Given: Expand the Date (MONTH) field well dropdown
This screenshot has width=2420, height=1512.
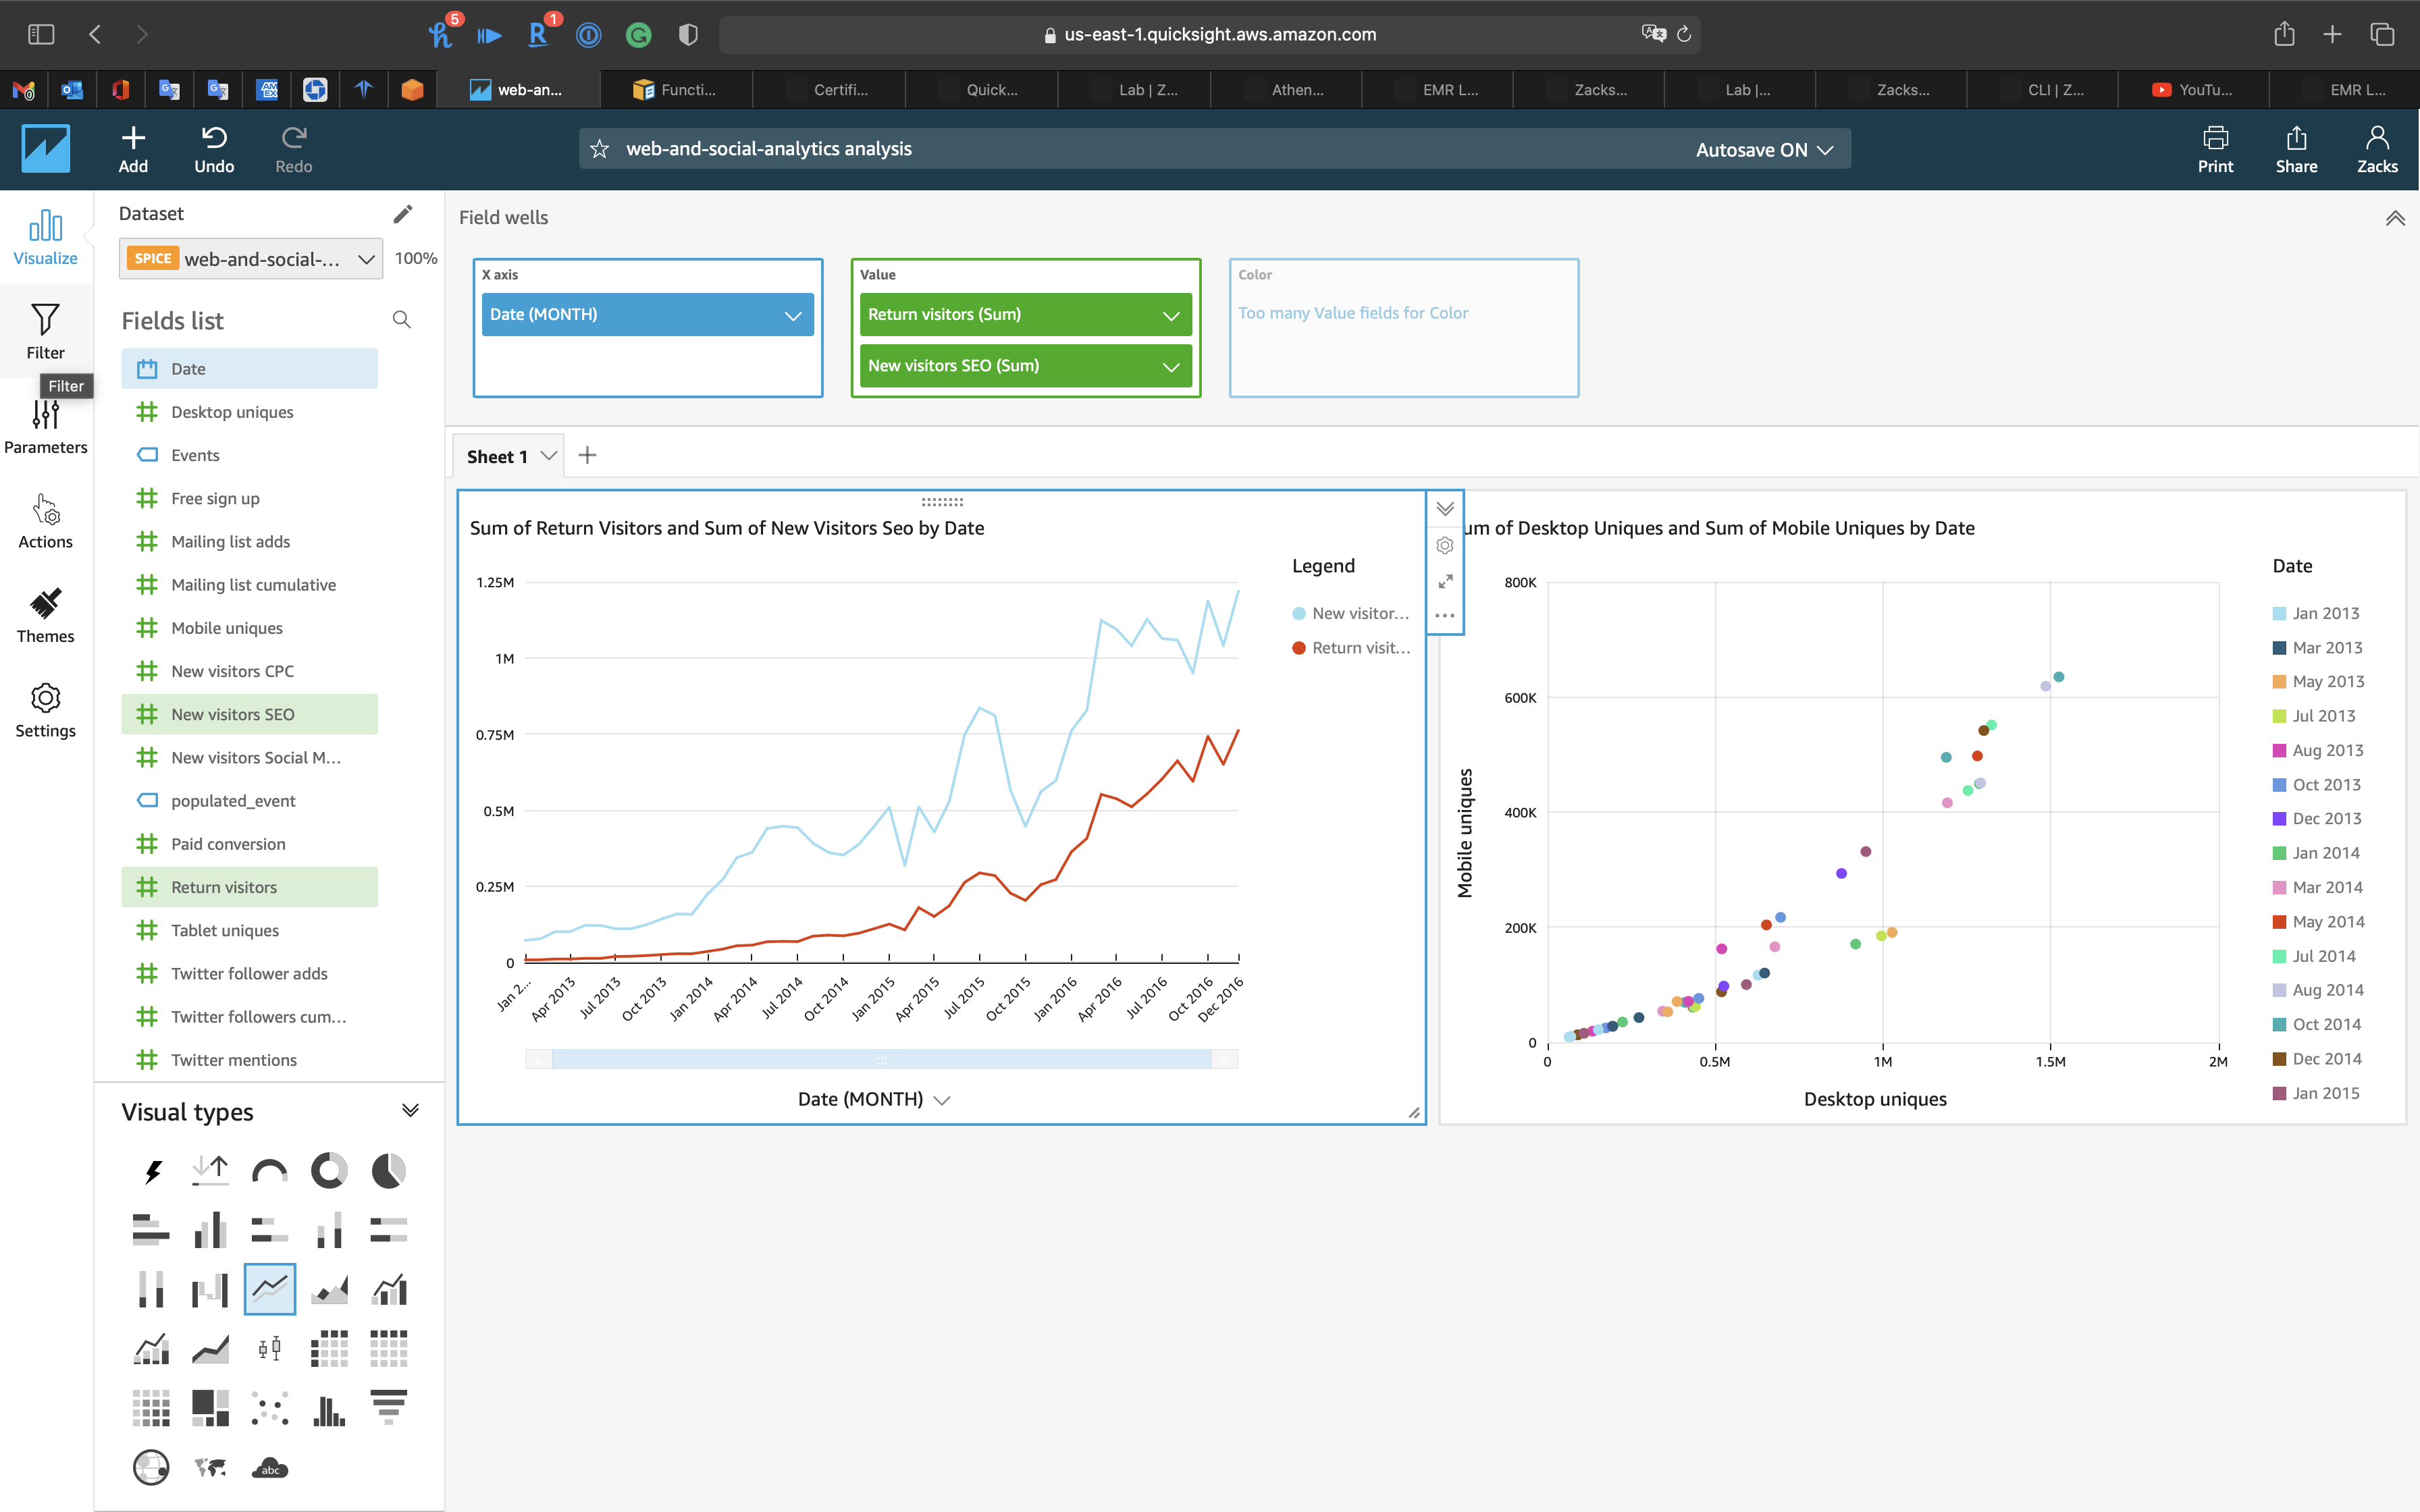Looking at the screenshot, I should [793, 315].
